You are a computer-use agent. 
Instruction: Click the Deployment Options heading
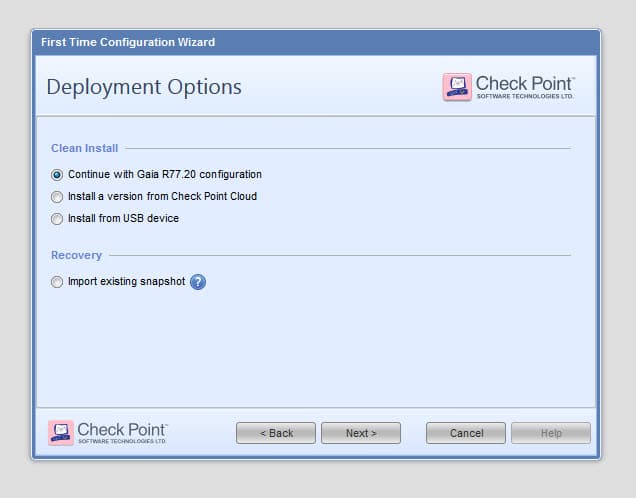144,87
